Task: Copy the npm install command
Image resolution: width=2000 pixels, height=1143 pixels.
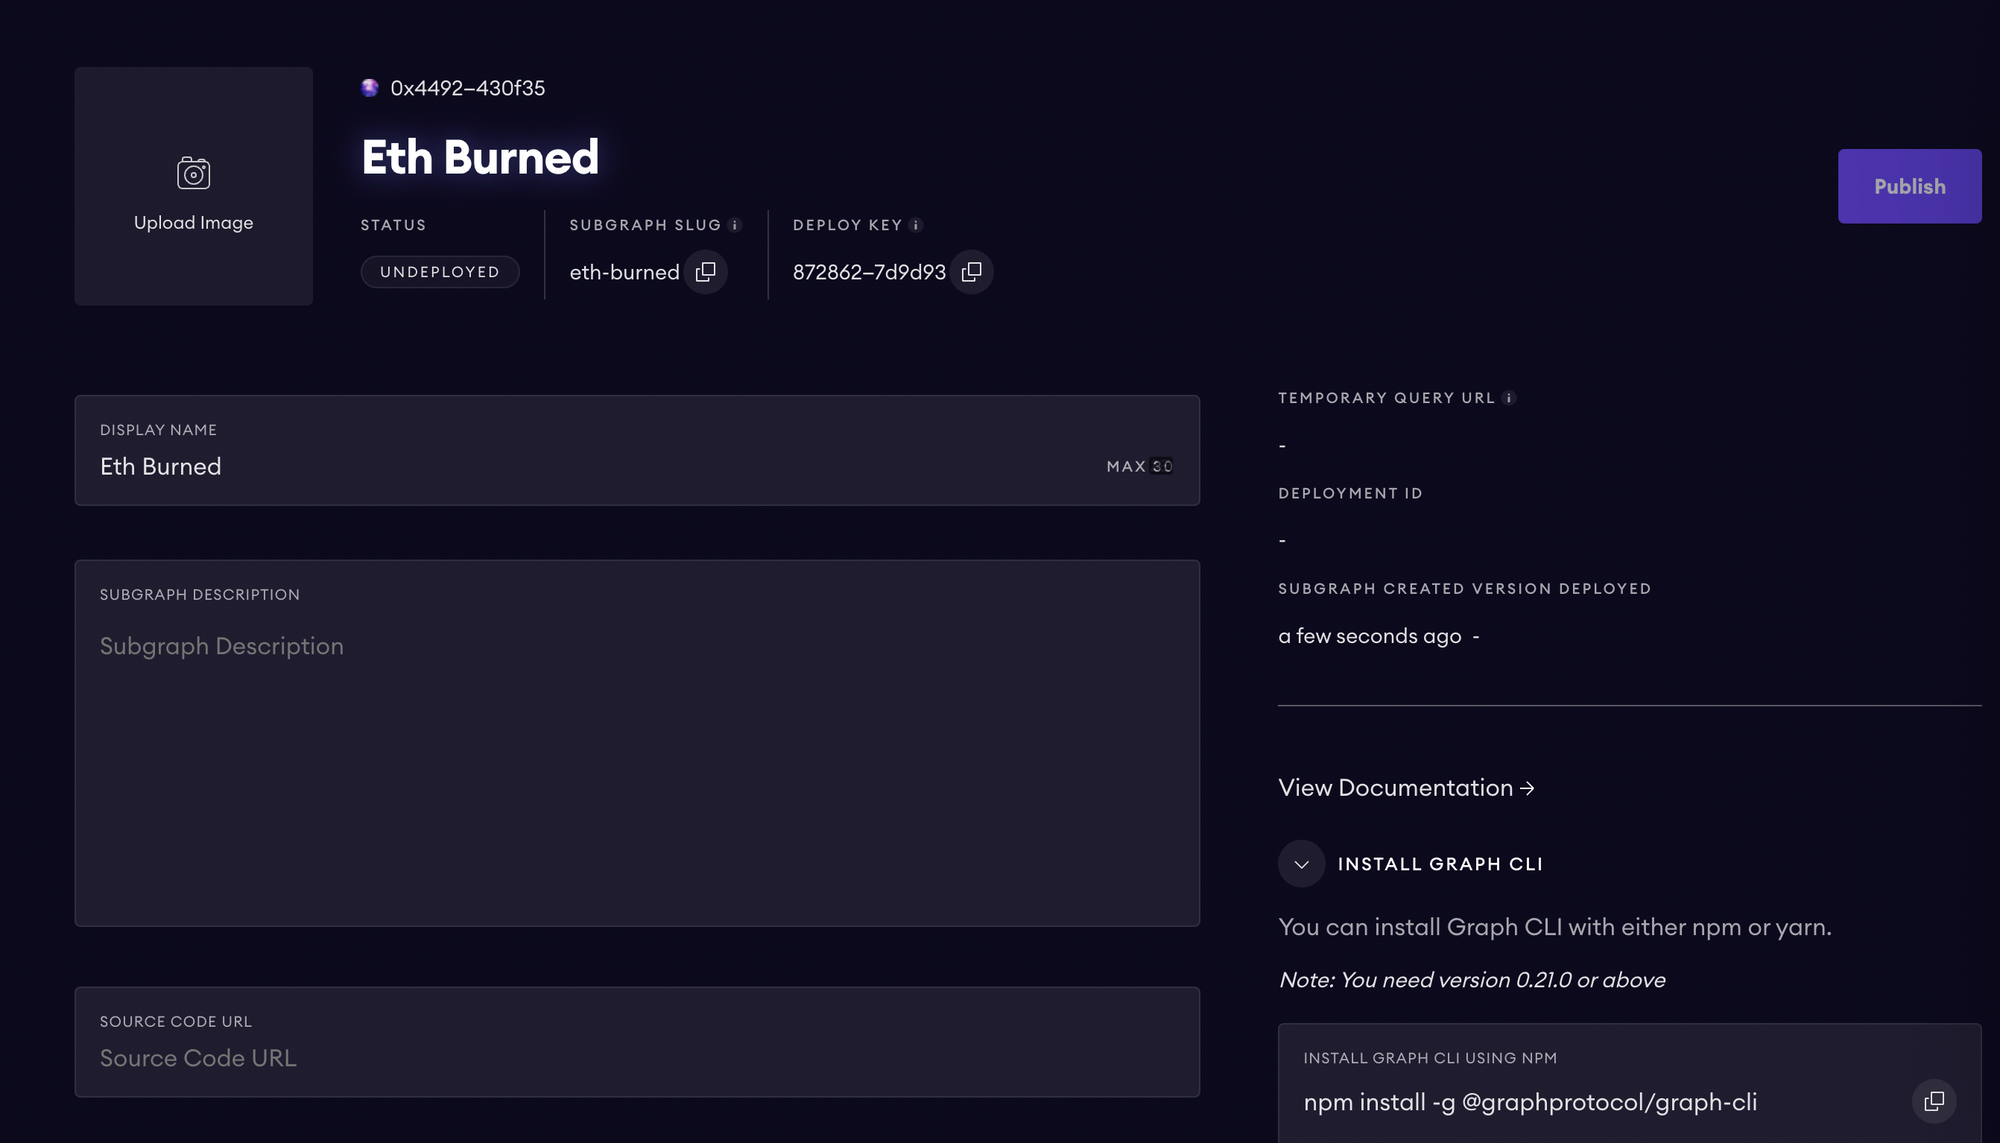Action: point(1934,1101)
